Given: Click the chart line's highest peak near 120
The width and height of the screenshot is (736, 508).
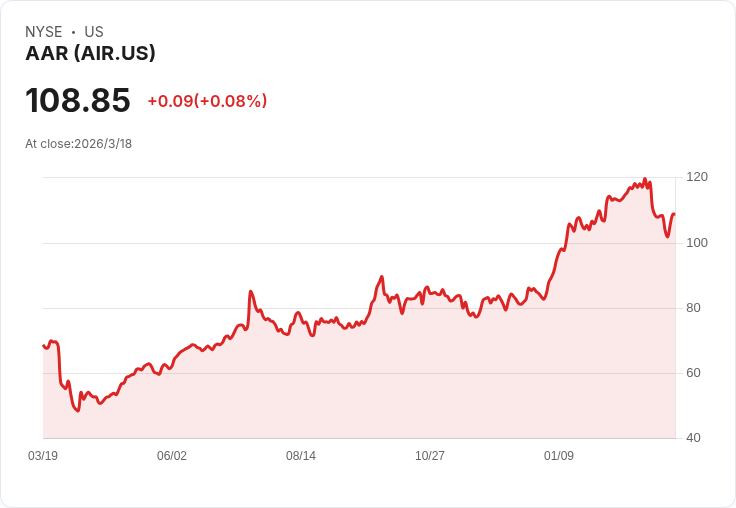Looking at the screenshot, I should point(645,179).
